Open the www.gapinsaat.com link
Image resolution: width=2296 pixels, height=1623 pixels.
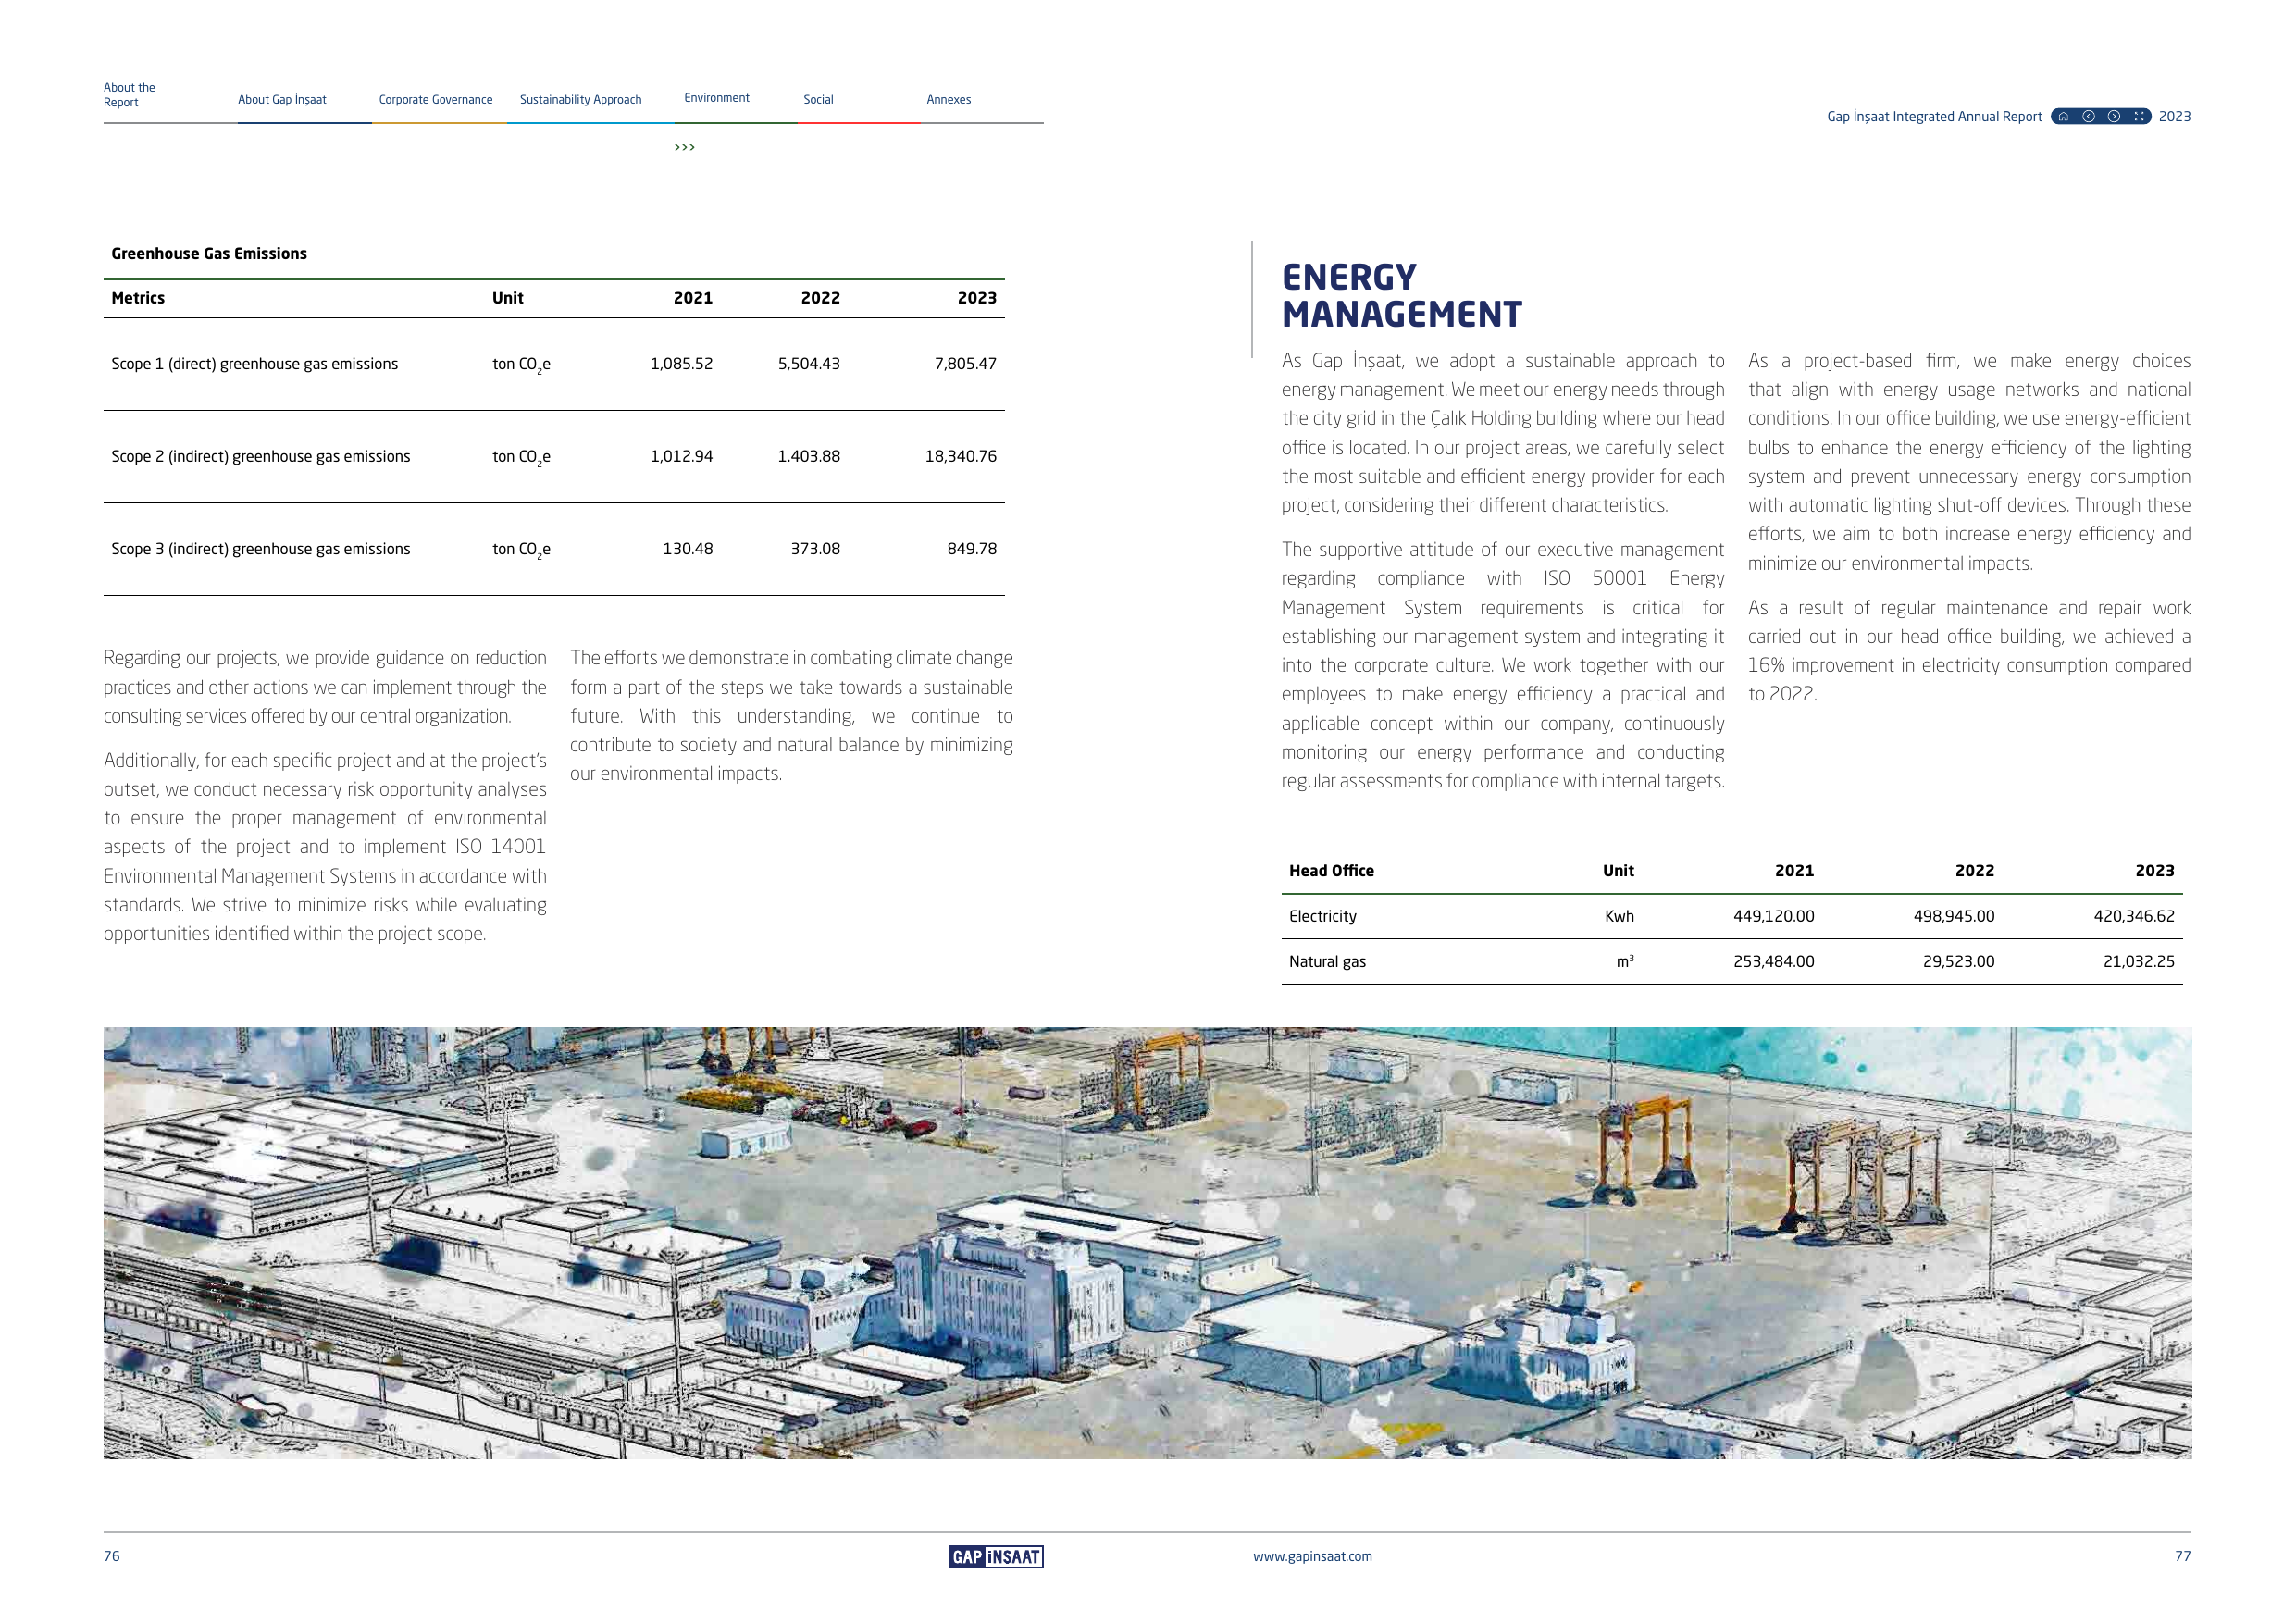(x=1312, y=1555)
